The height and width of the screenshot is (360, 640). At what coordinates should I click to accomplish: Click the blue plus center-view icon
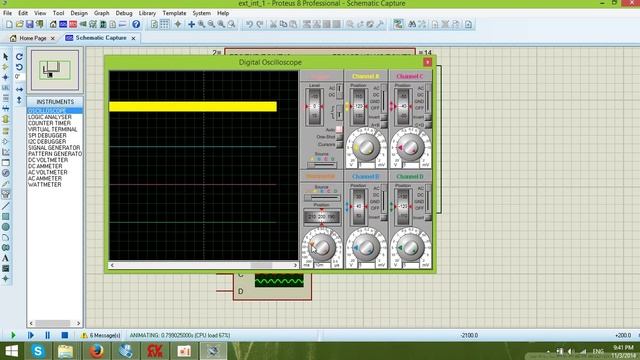click(x=191, y=24)
